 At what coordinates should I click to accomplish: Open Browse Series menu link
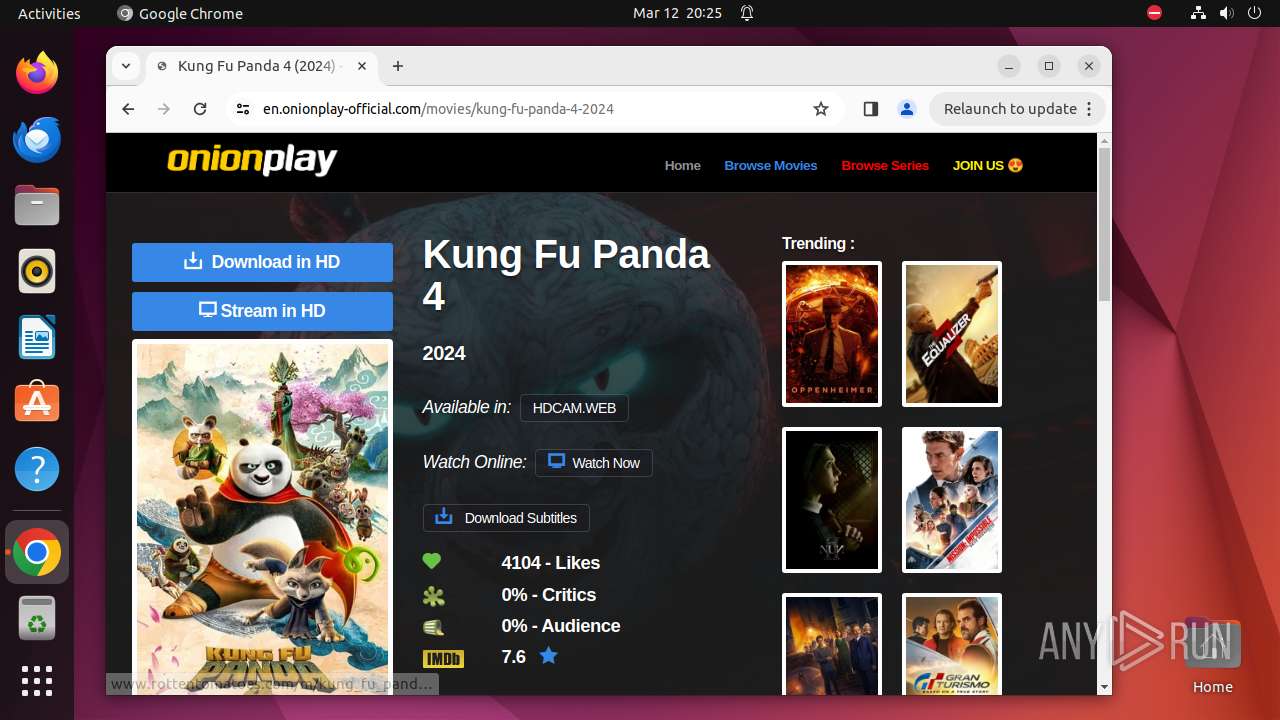tap(885, 166)
